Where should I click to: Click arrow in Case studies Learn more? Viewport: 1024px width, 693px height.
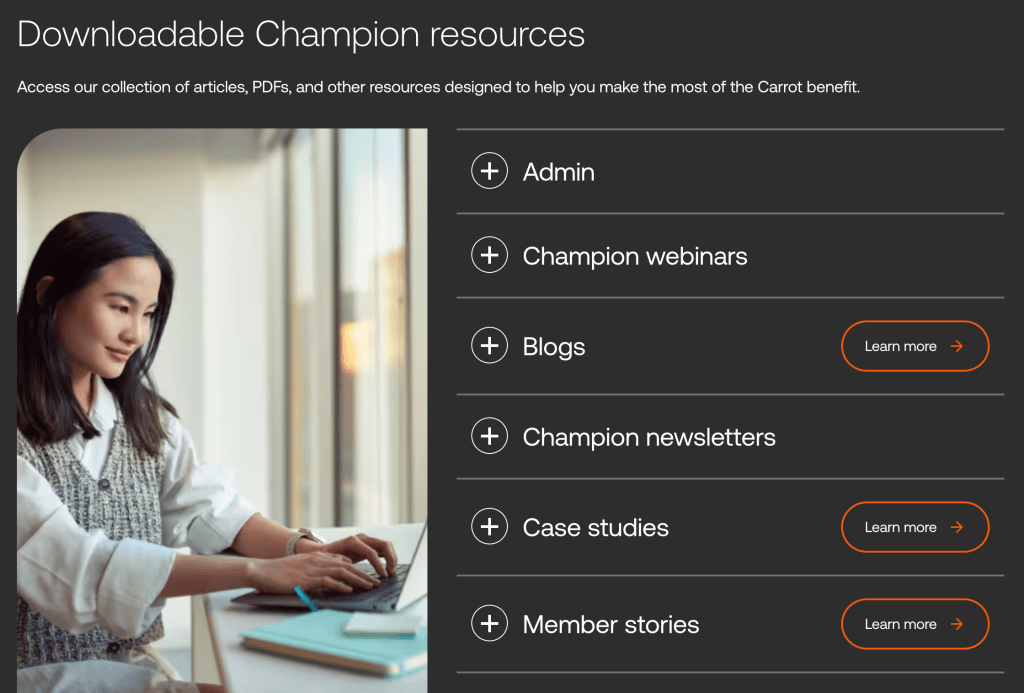(957, 527)
